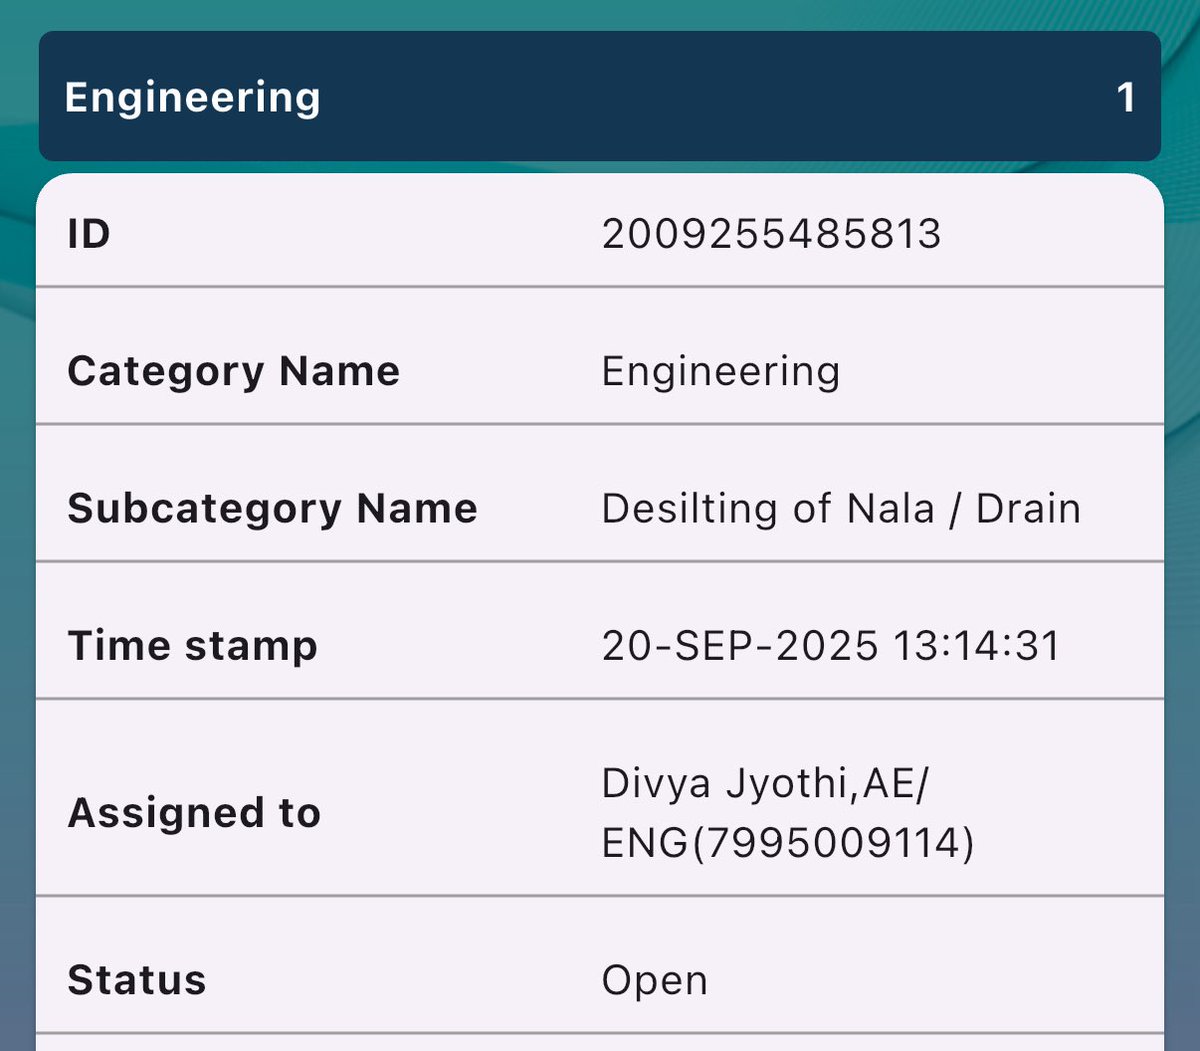Select the Status row of the card
The width and height of the screenshot is (1200, 1051).
[x=600, y=965]
